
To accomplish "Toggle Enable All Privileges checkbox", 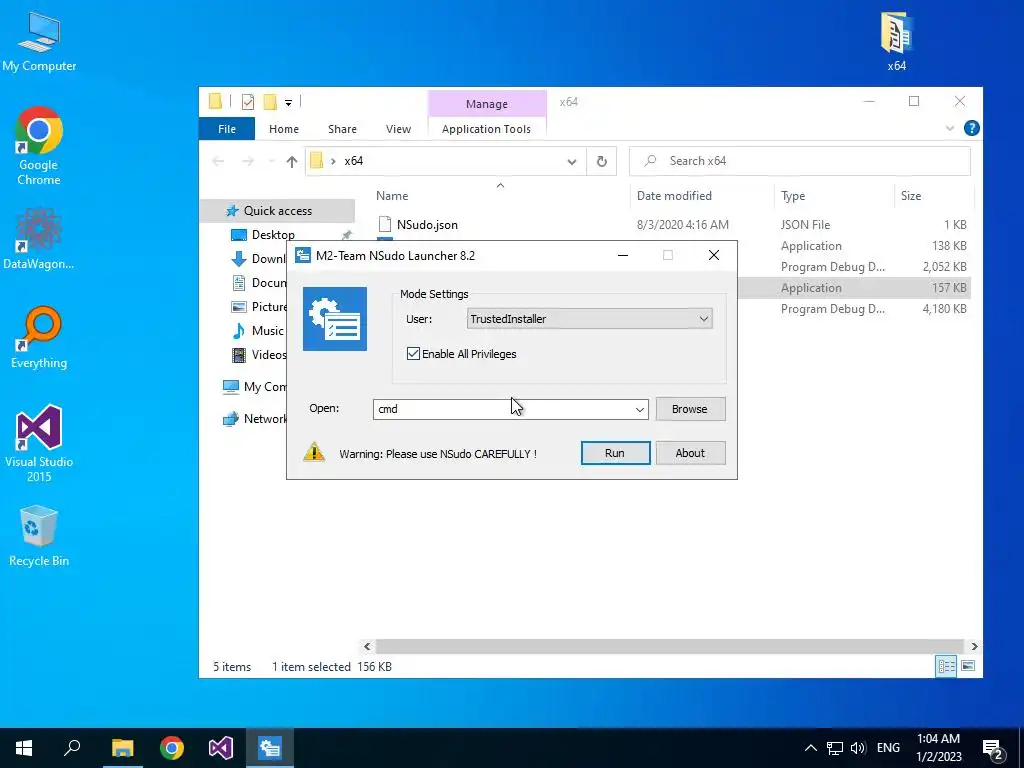I will pyautogui.click(x=413, y=353).
